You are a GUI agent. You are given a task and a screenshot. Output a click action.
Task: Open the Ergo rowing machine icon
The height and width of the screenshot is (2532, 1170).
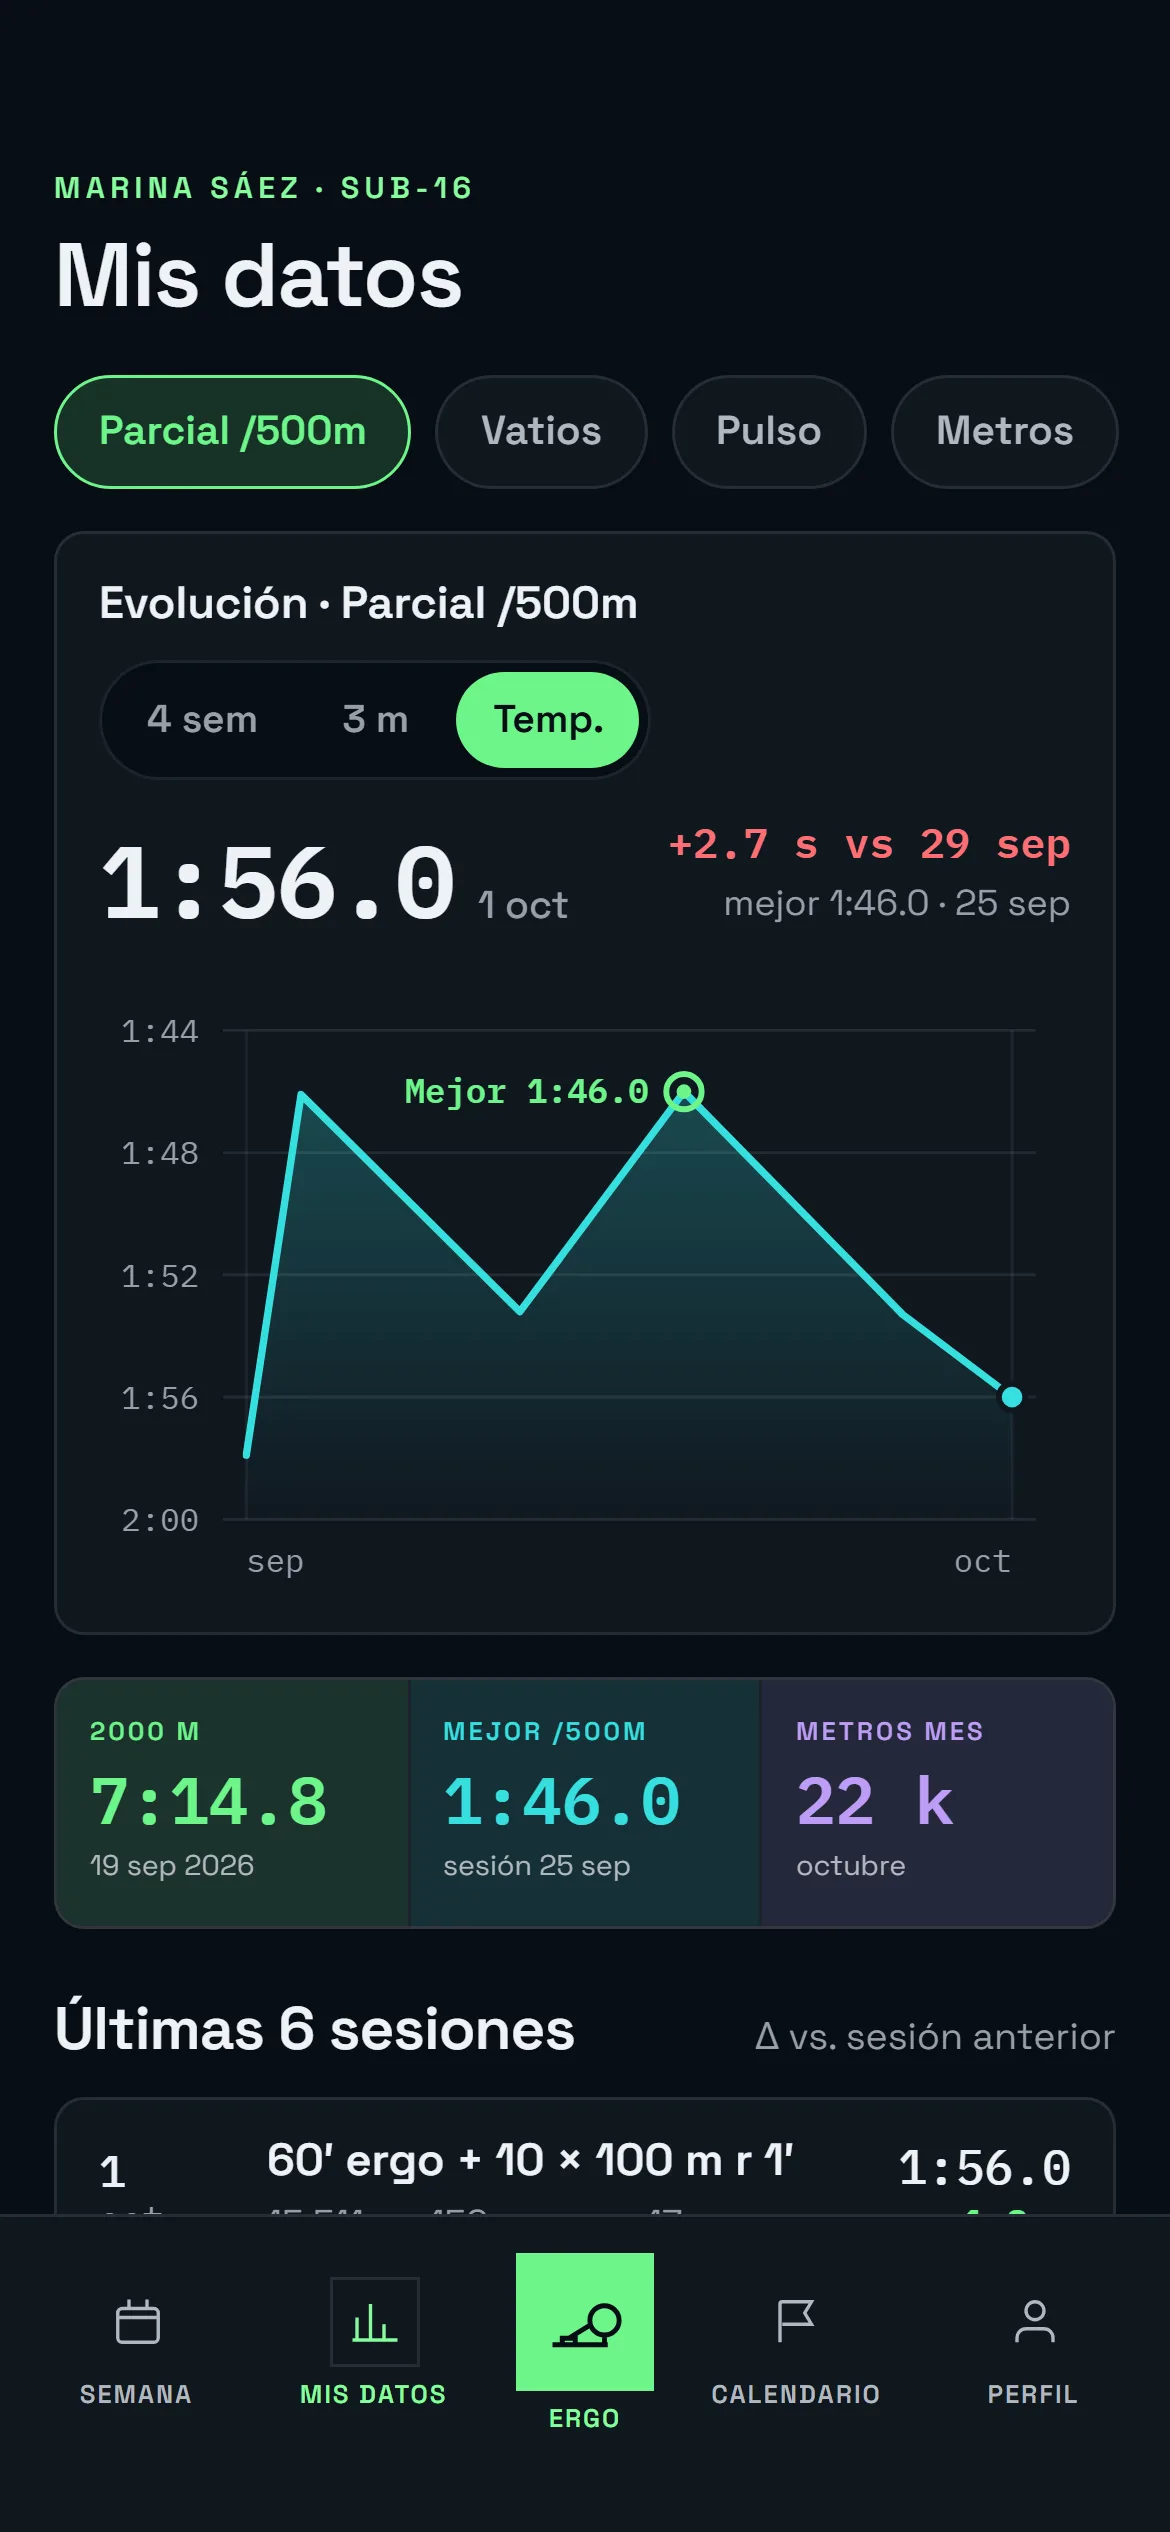pyautogui.click(x=585, y=2321)
